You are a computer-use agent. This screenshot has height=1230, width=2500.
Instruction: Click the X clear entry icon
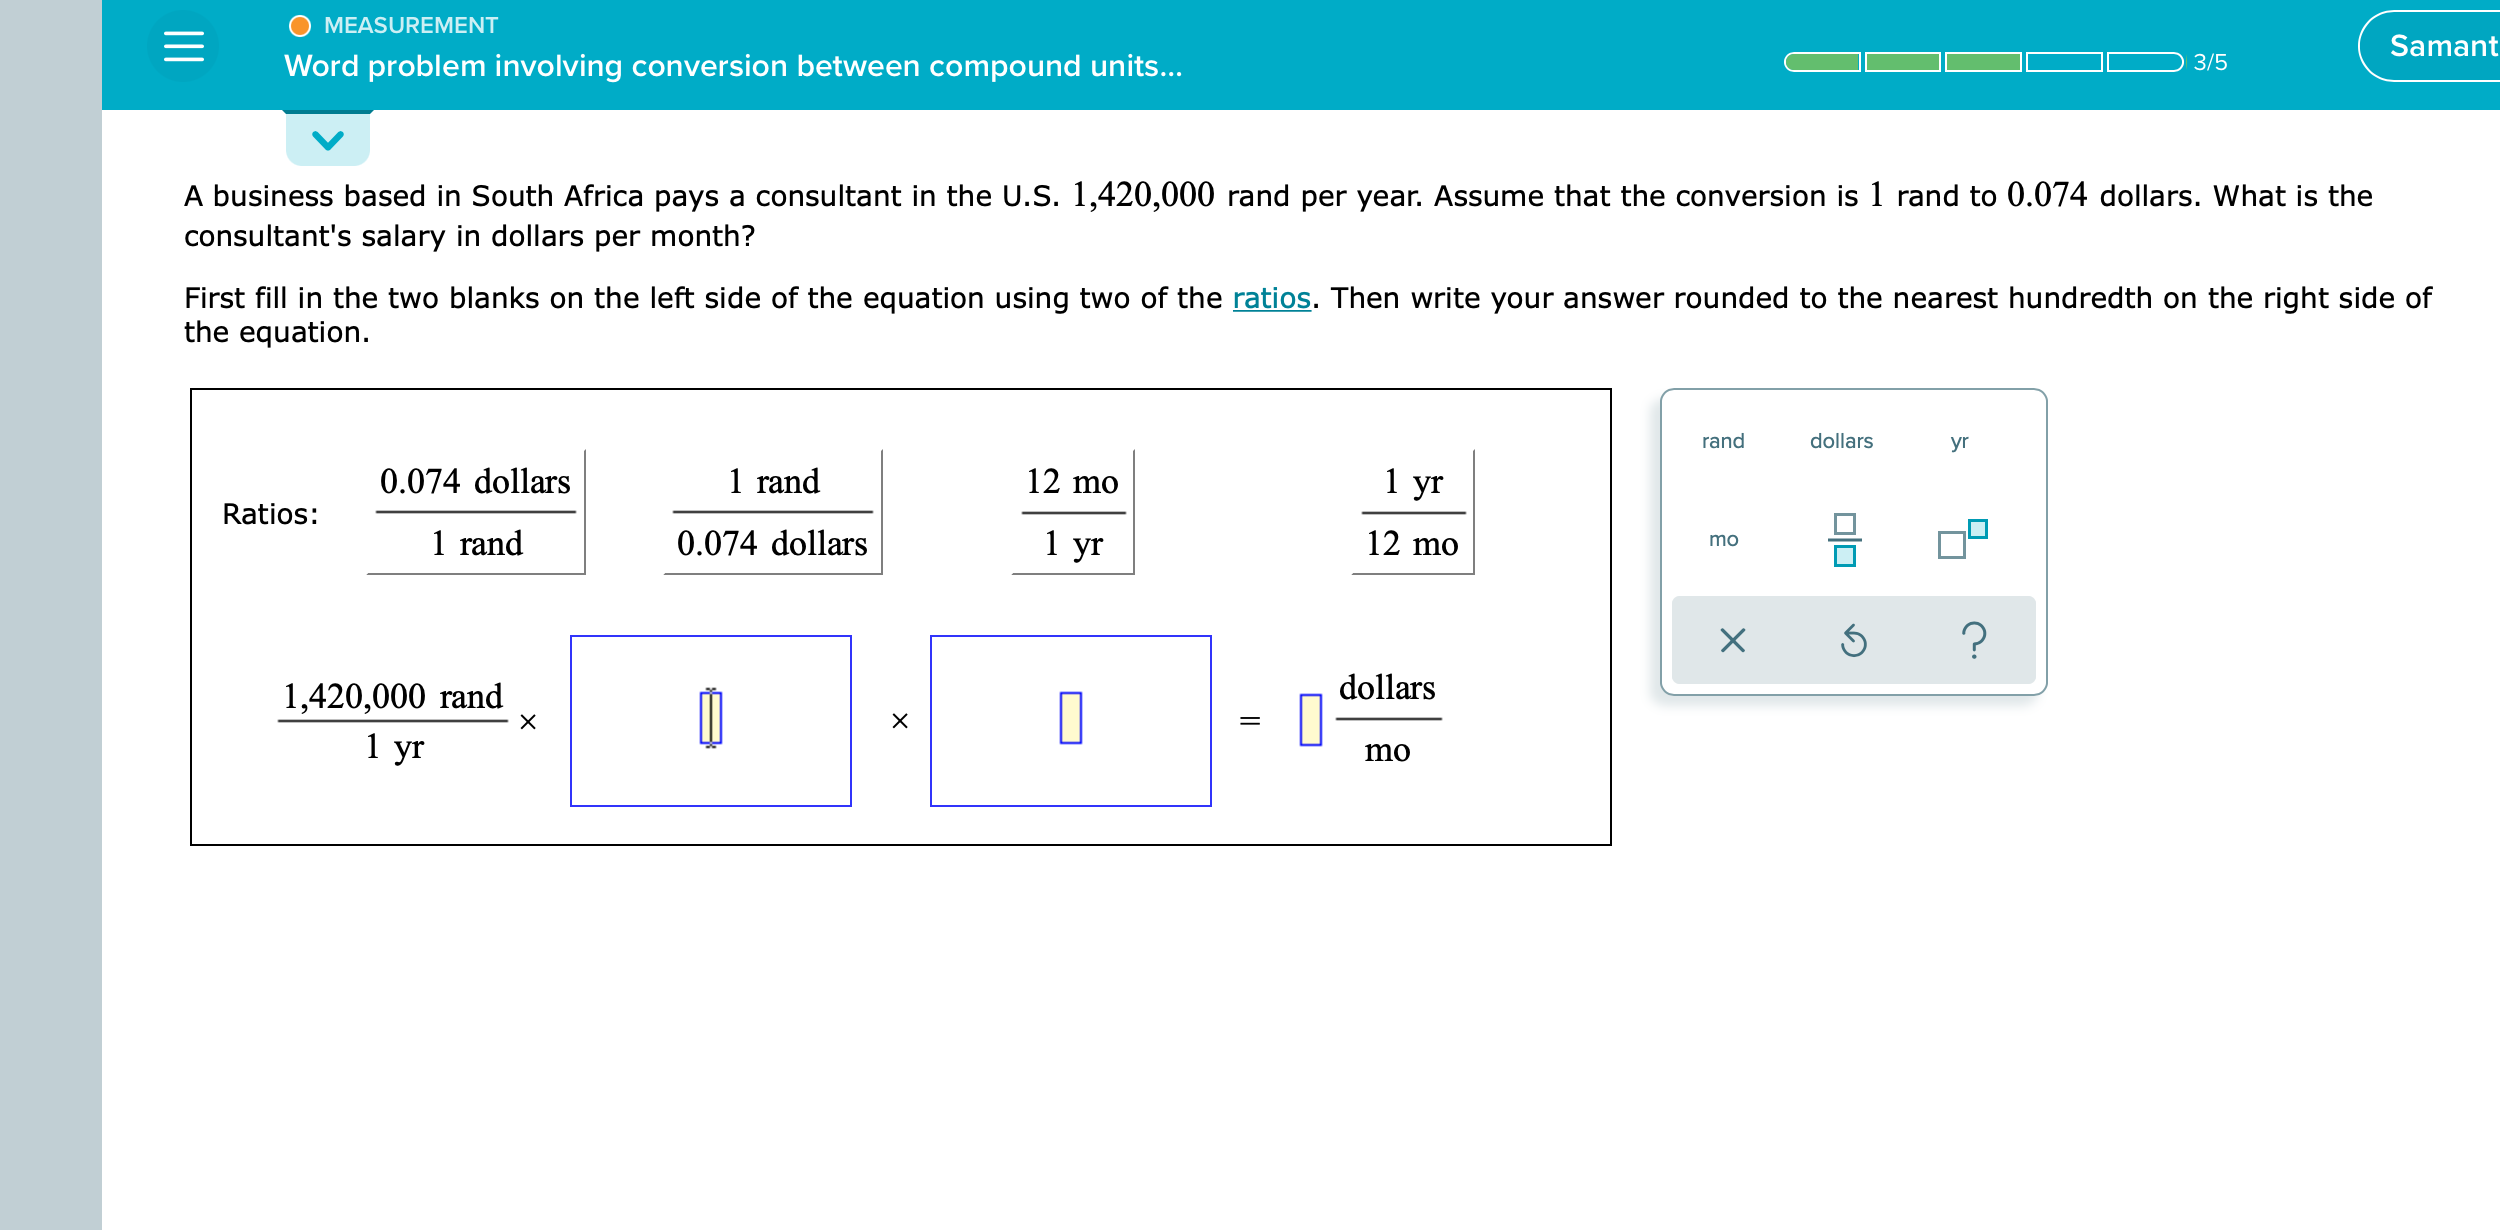click(x=1731, y=641)
